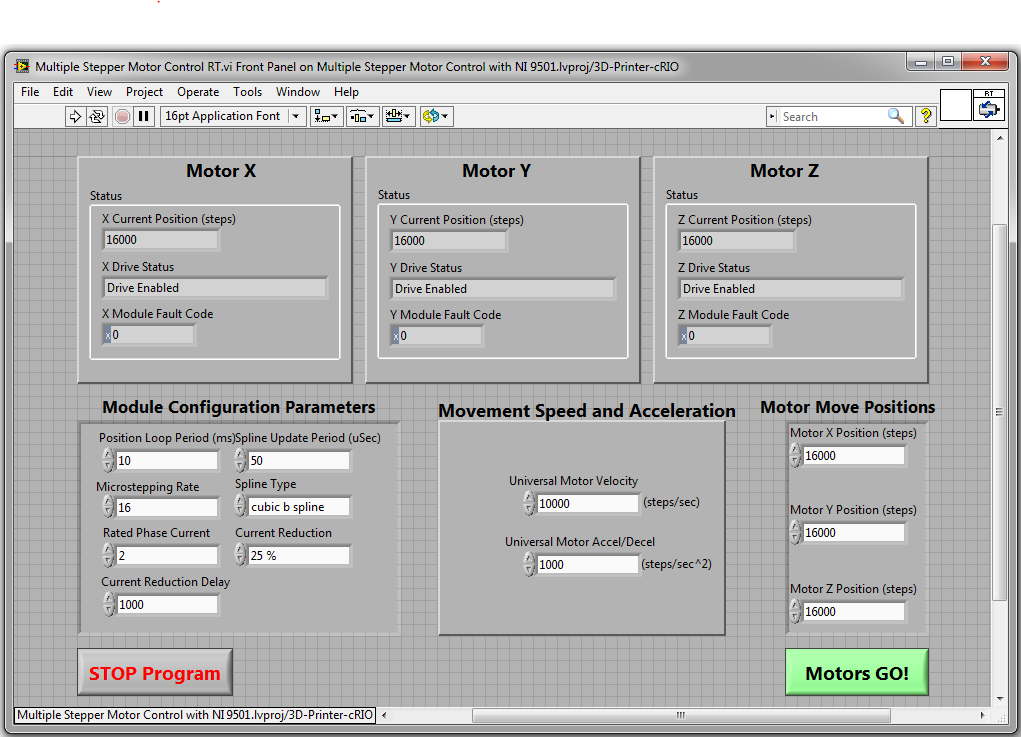
Task: Open the Spline Type selector
Action: click(300, 507)
